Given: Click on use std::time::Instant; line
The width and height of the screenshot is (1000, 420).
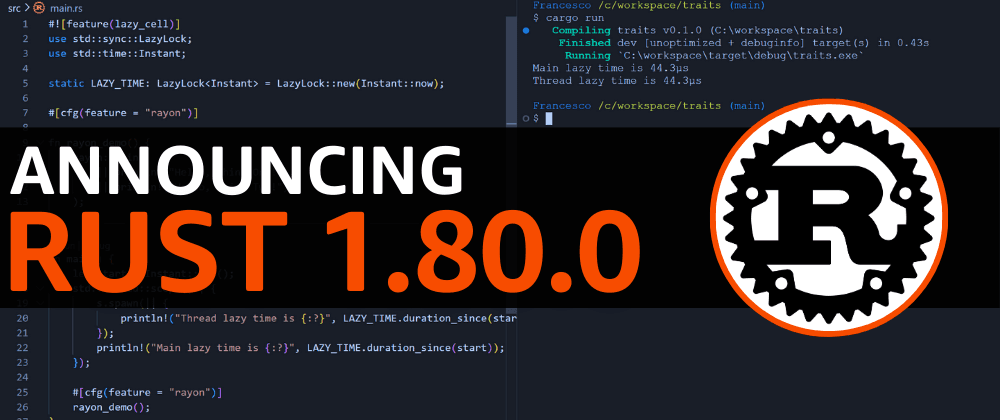Looking at the screenshot, I should pyautogui.click(x=117, y=54).
